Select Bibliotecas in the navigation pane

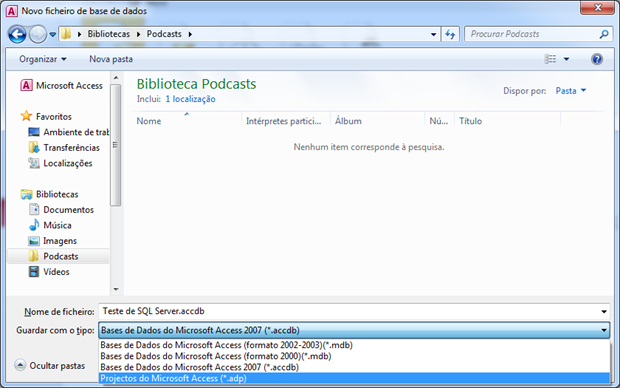tap(50, 194)
